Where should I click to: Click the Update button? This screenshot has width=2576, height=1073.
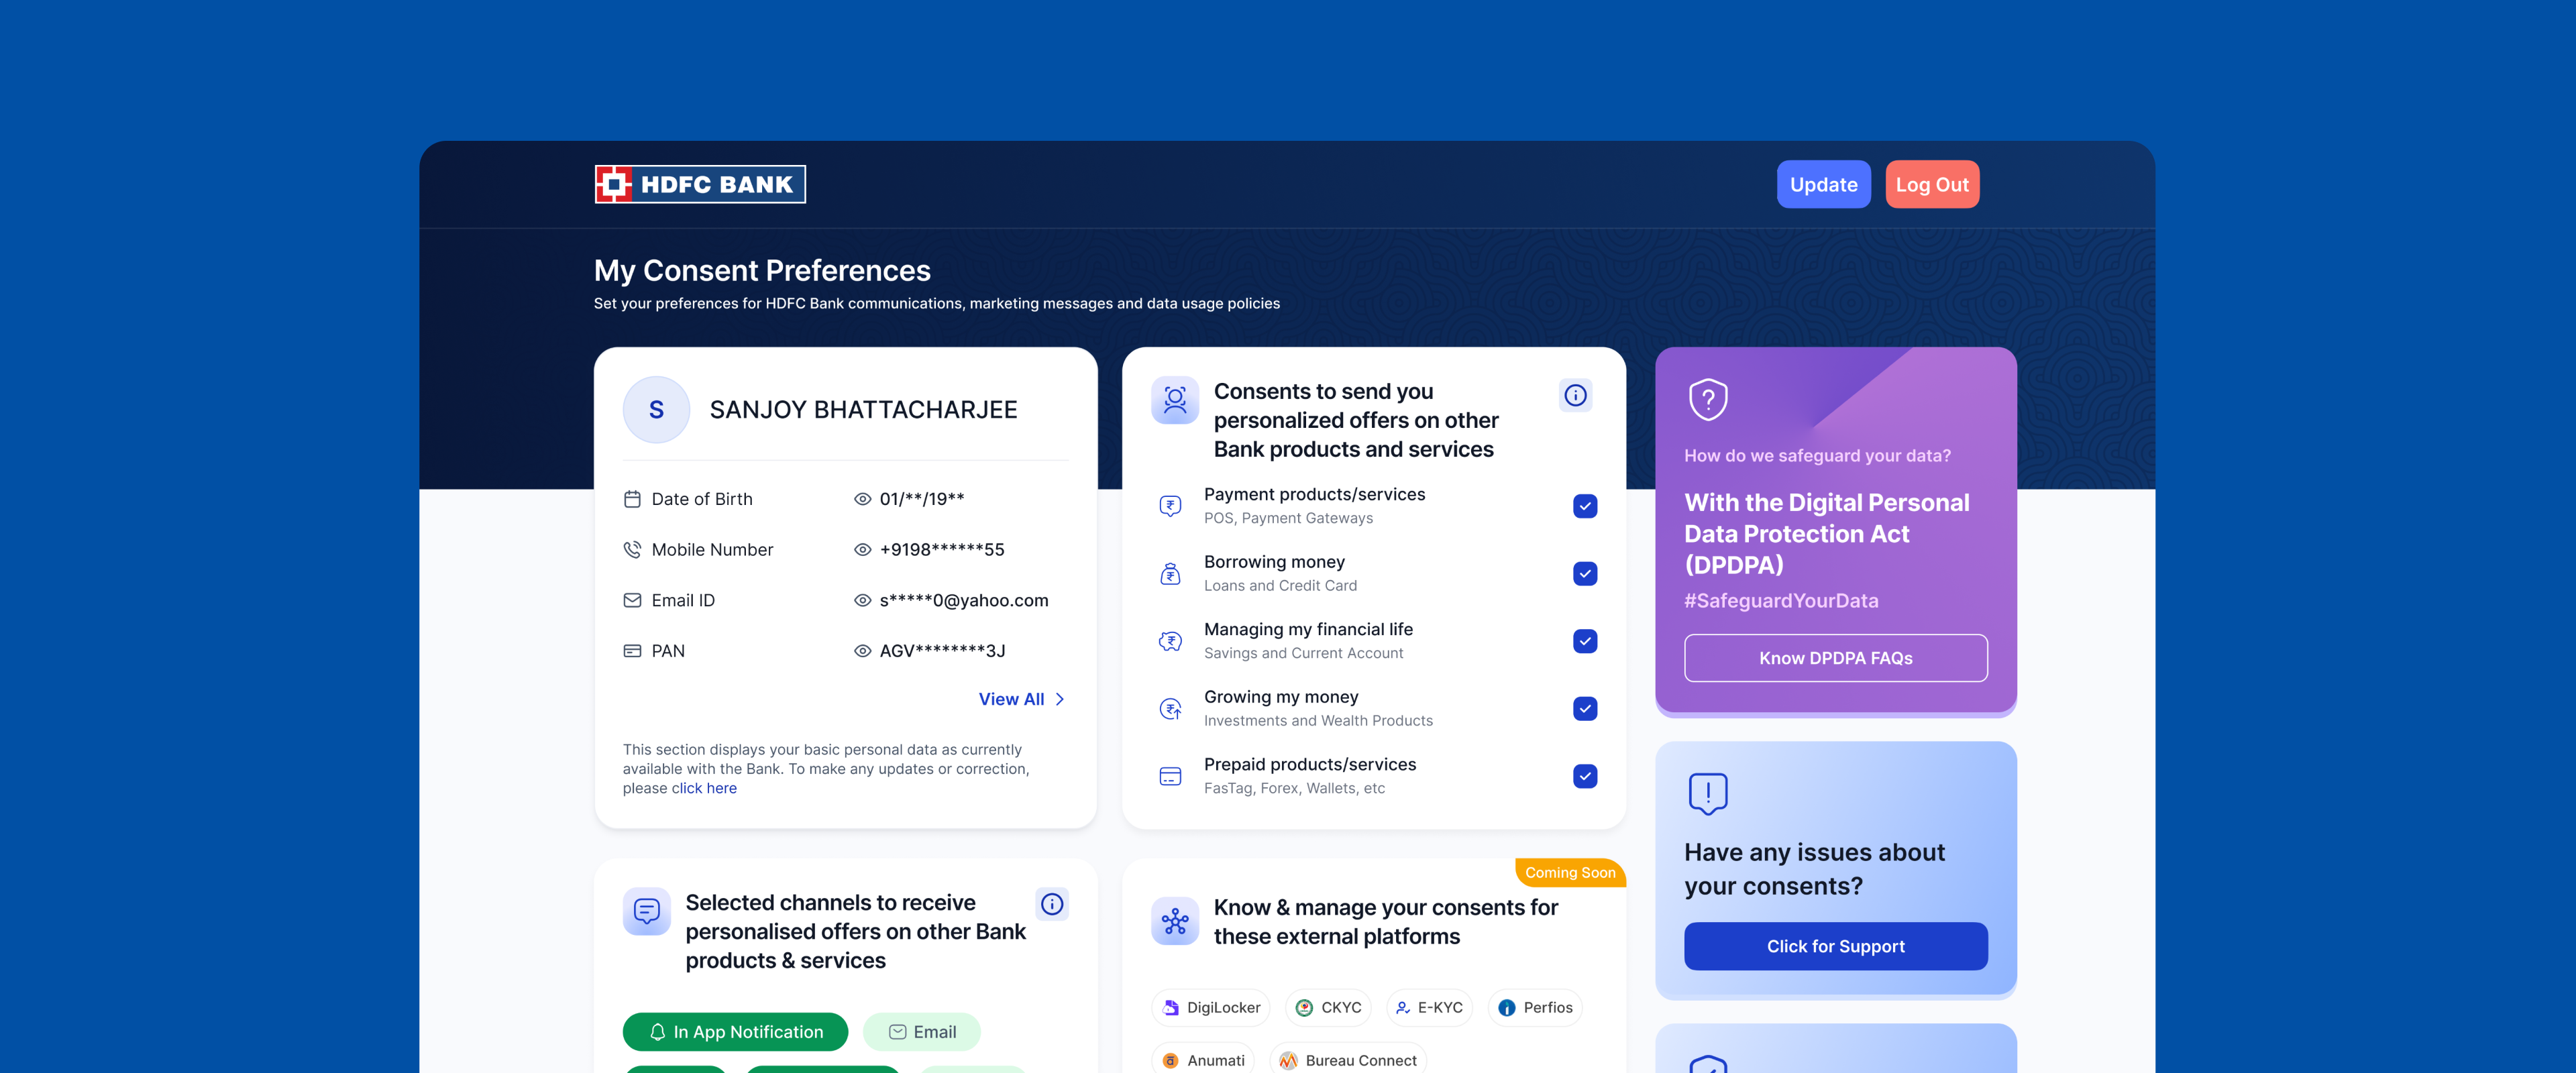[x=1823, y=185]
